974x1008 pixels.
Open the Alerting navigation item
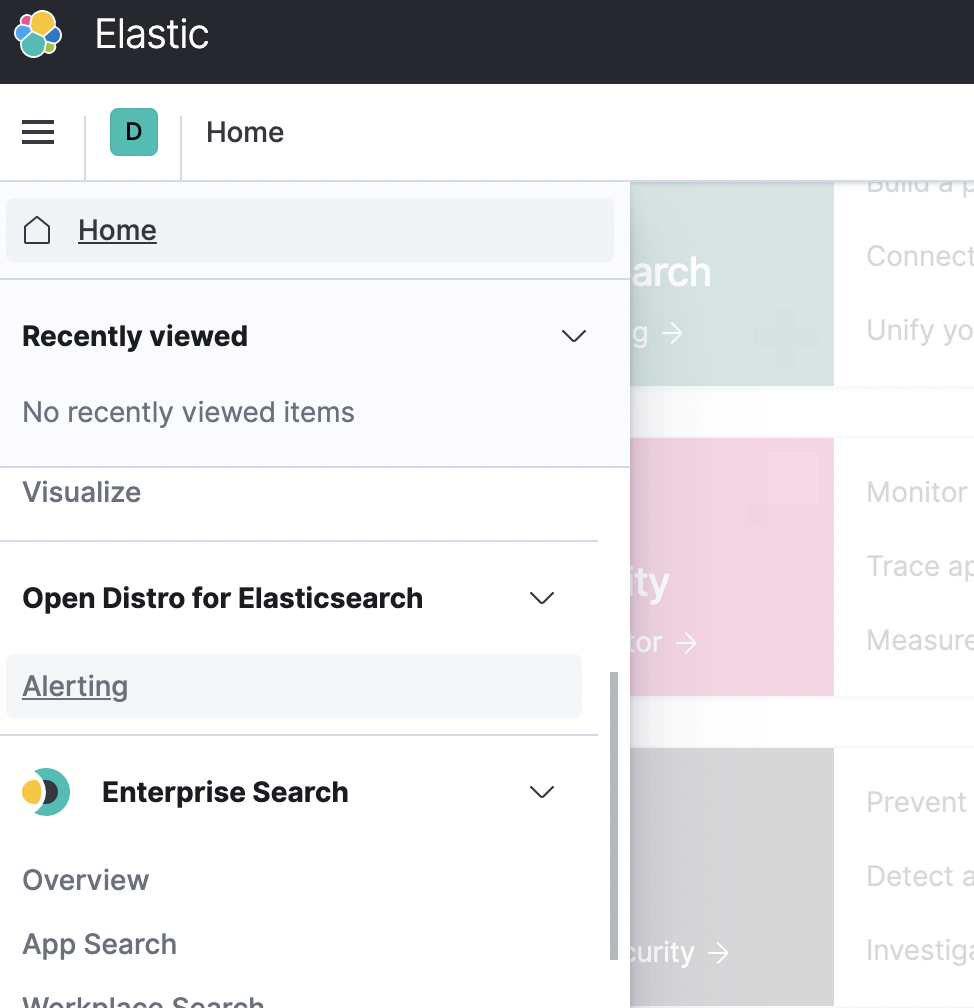pyautogui.click(x=294, y=686)
